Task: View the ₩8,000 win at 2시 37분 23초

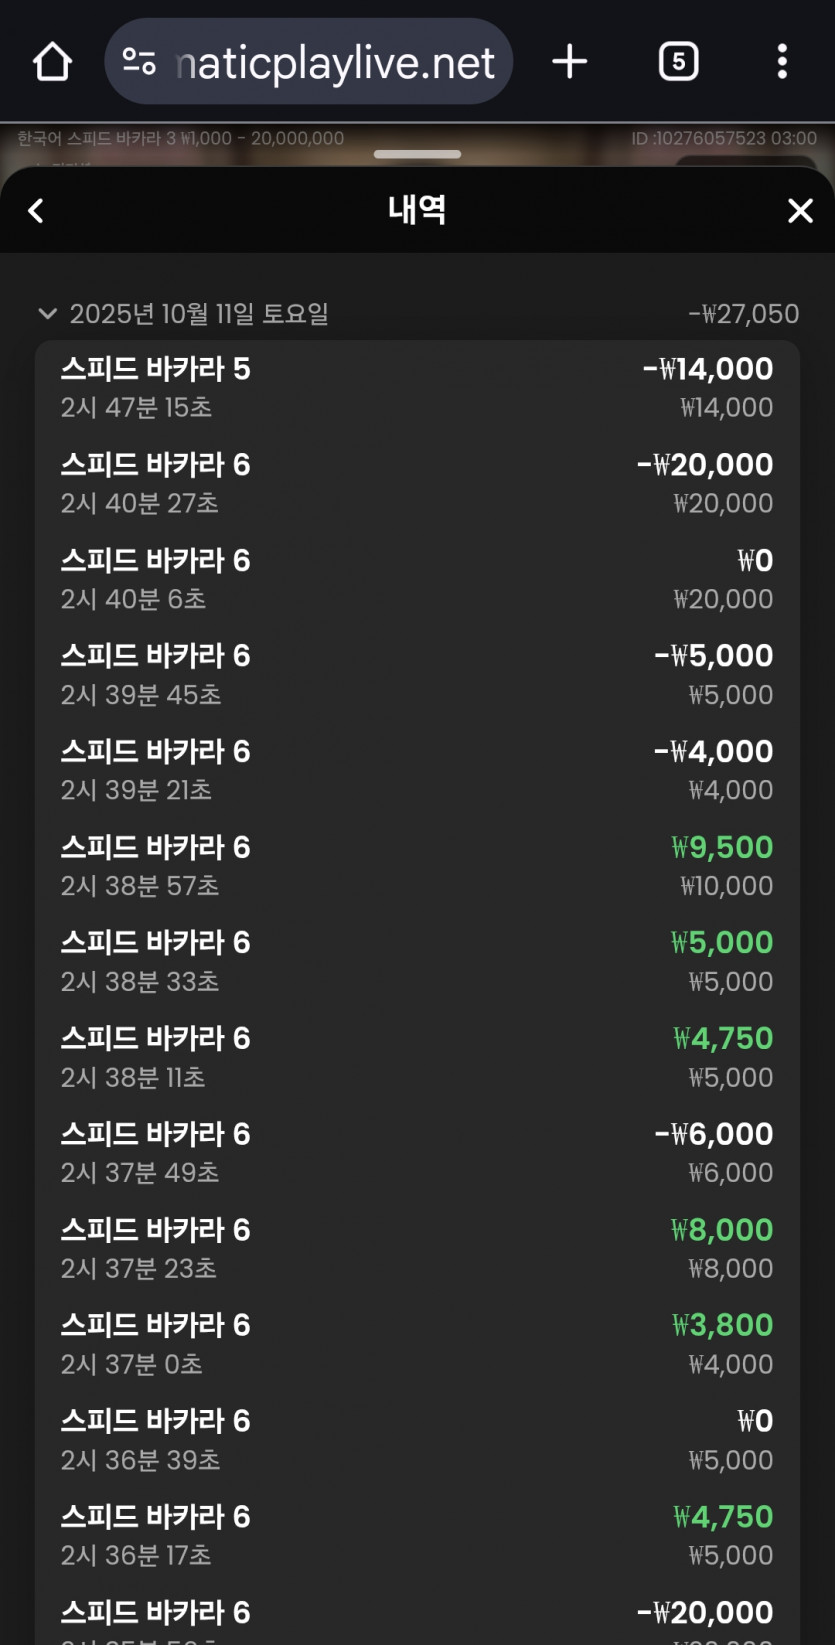Action: coord(417,1248)
